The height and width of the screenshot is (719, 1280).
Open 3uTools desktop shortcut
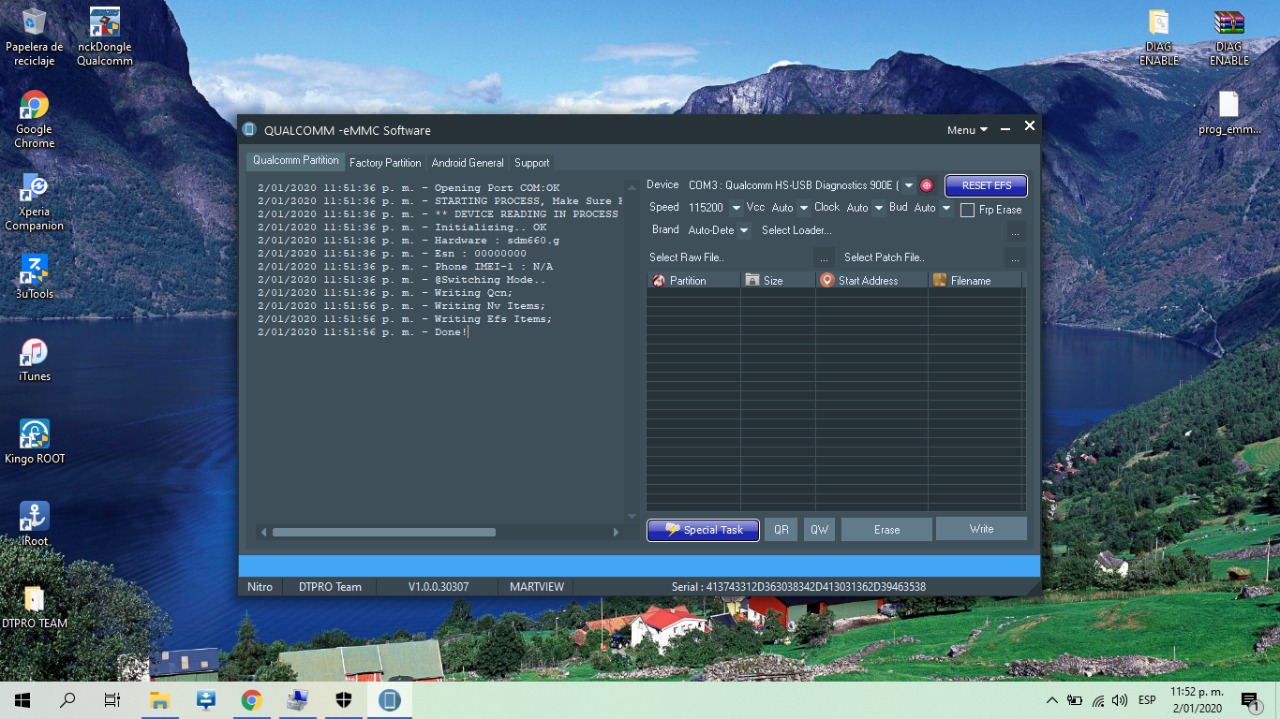coord(34,277)
